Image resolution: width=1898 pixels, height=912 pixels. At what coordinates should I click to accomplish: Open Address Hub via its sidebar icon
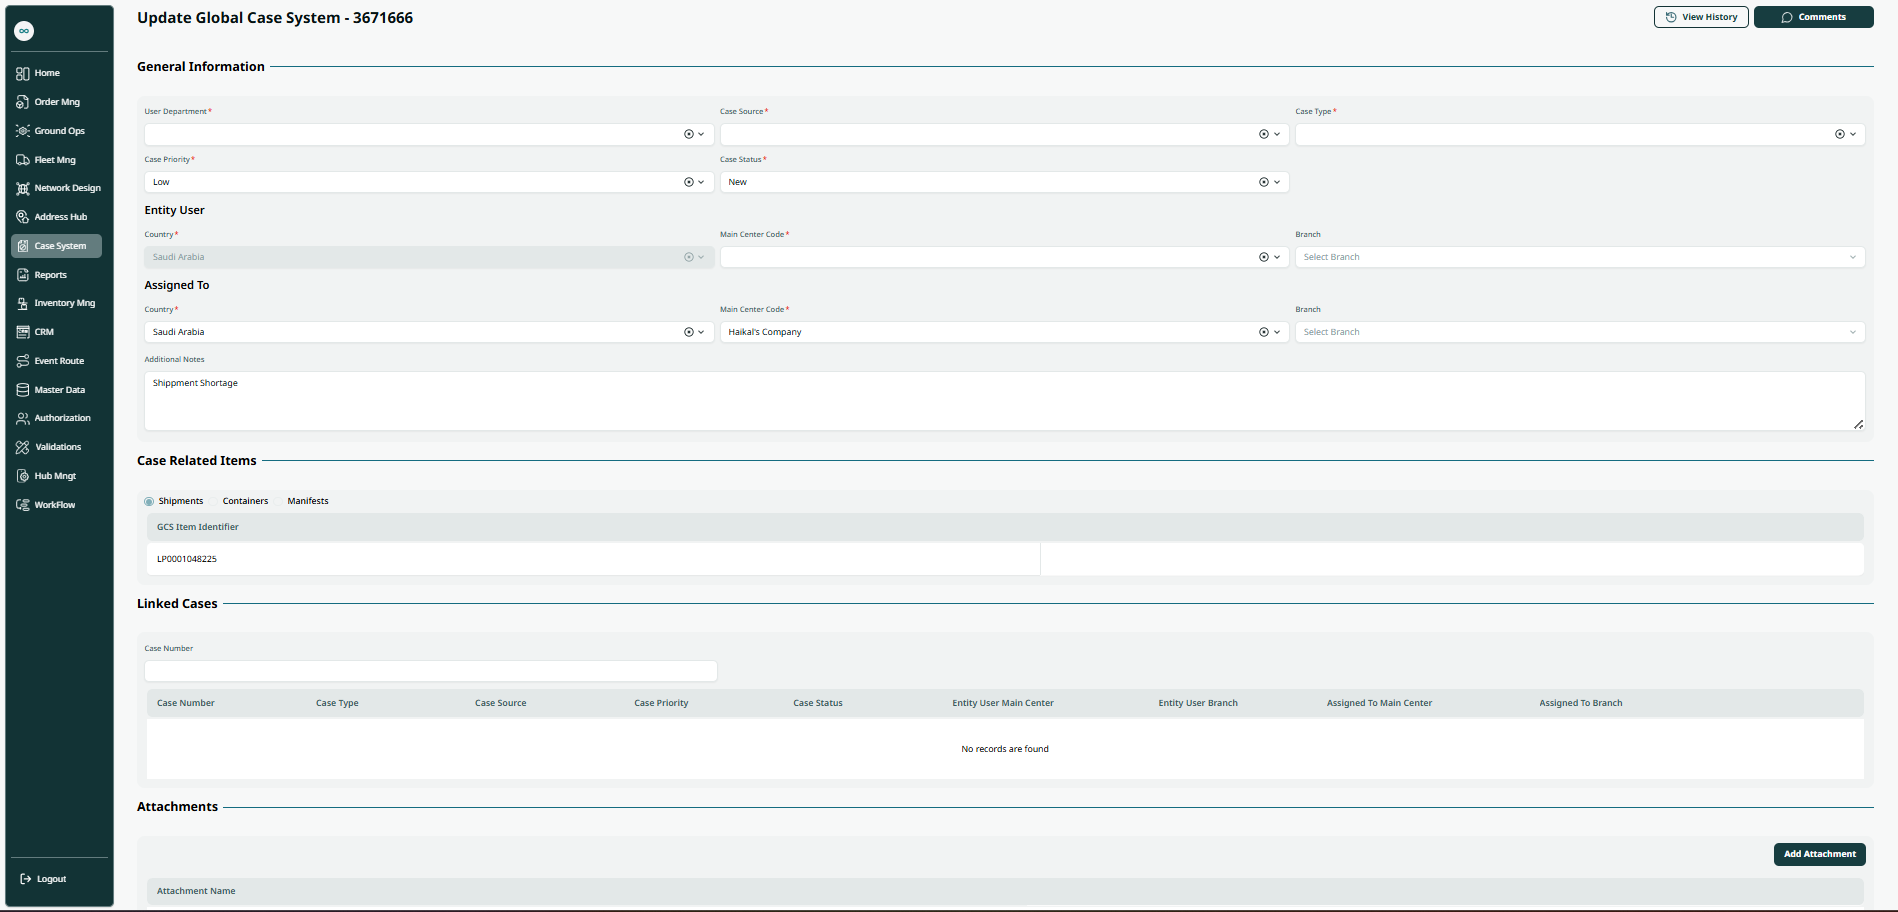[x=22, y=217]
